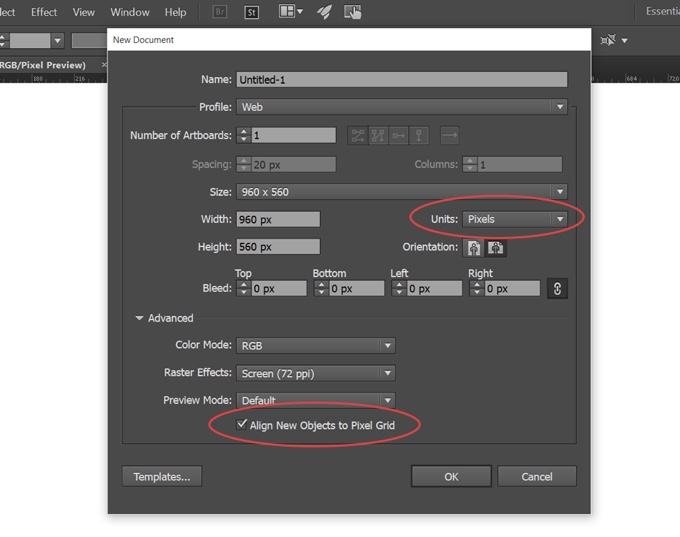Click the Bottom bleed value field
The image size is (680, 537).
click(356, 288)
